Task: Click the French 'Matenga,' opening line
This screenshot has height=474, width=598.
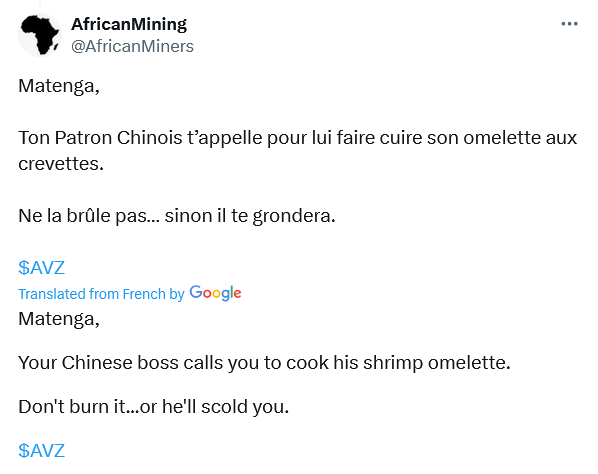Action: (59, 86)
